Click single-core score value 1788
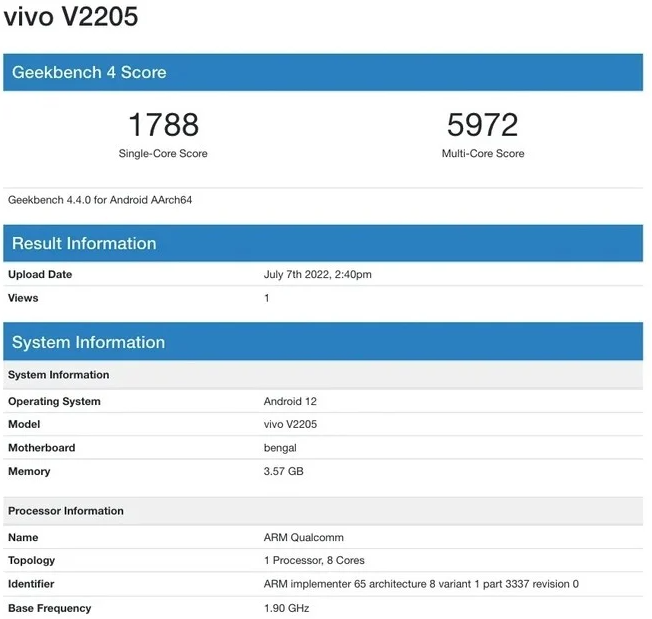This screenshot has height=619, width=652. click(163, 124)
